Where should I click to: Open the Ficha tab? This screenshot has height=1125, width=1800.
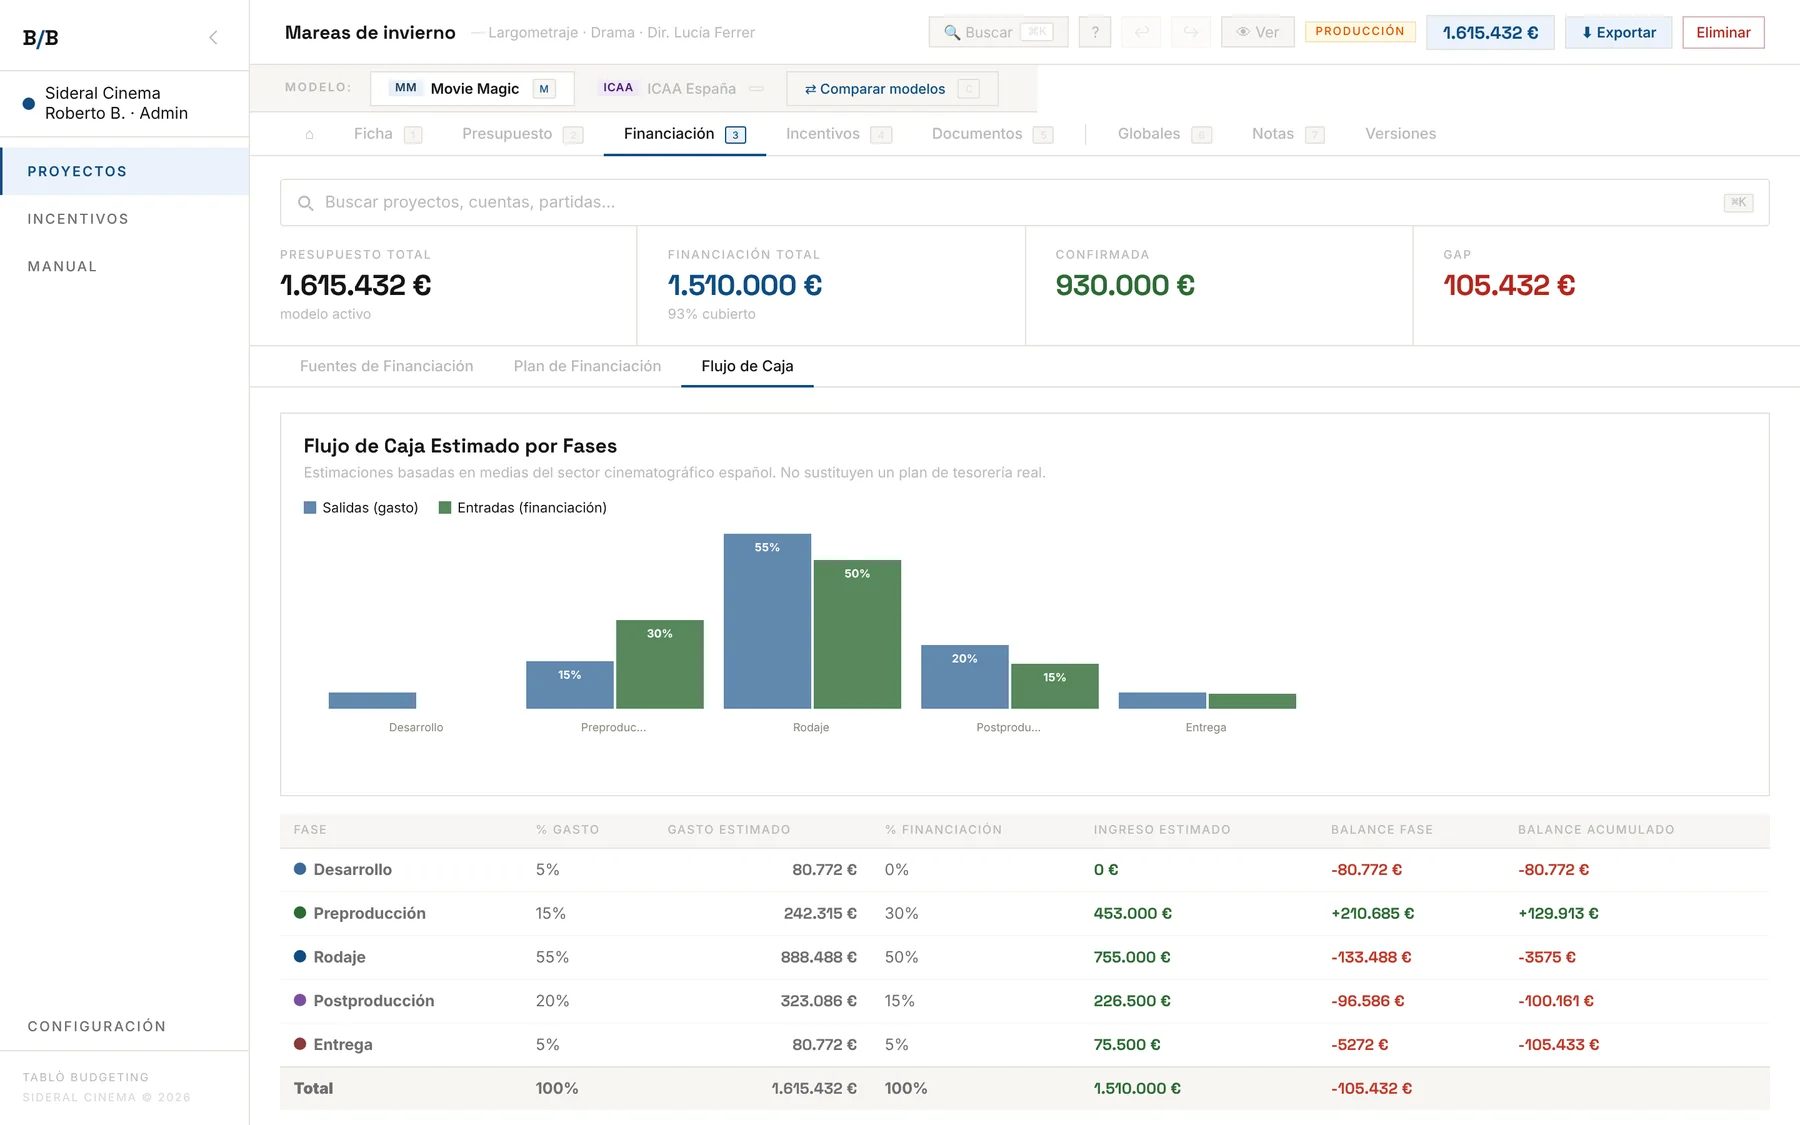tap(388, 134)
